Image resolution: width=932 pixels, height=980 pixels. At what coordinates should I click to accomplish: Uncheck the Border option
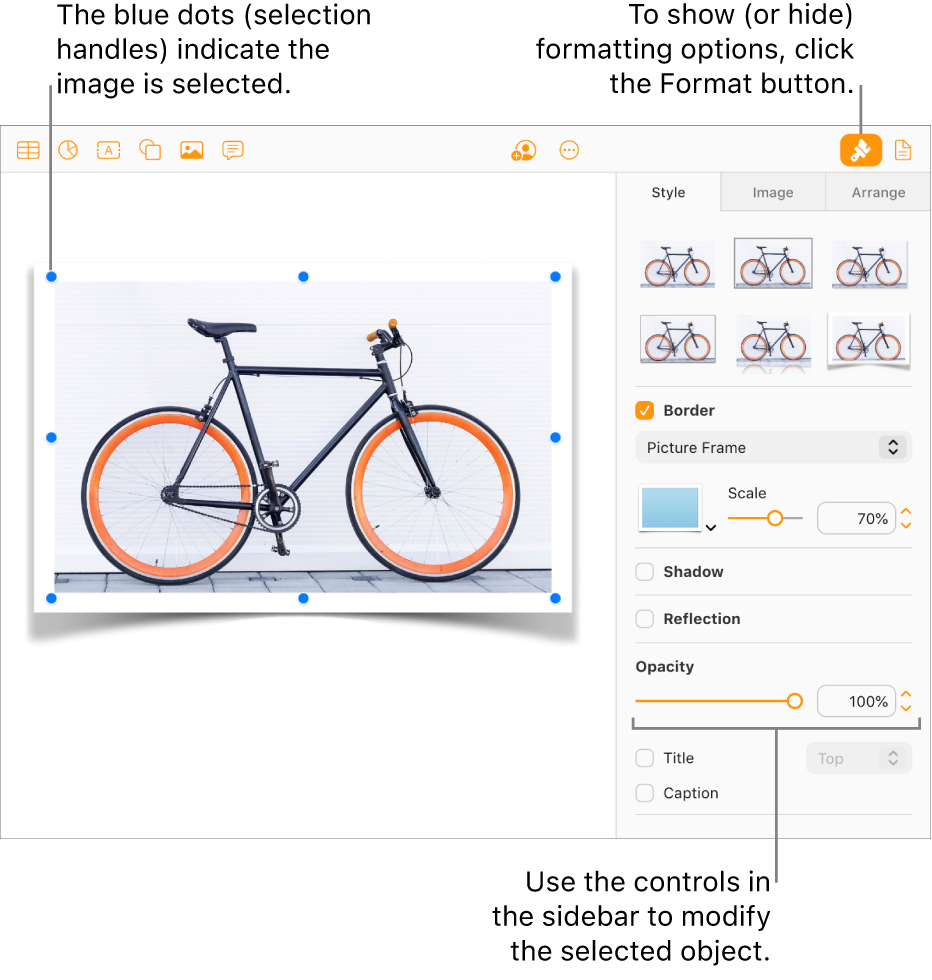[644, 410]
